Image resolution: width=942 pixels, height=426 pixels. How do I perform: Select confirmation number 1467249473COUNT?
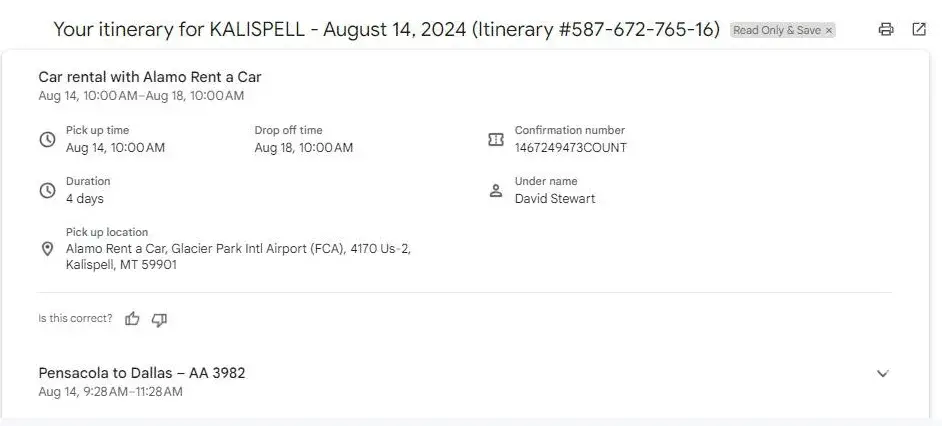point(570,148)
